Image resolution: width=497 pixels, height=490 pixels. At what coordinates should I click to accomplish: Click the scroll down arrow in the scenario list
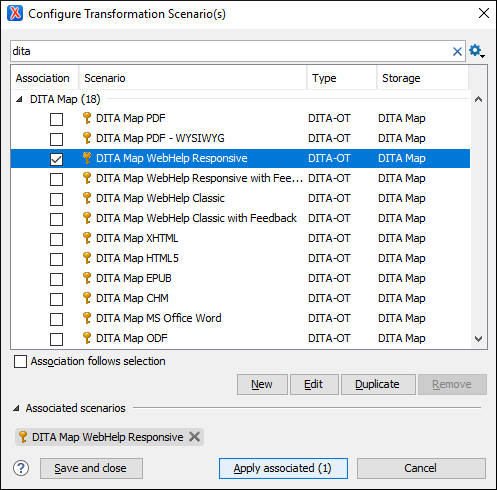(478, 339)
